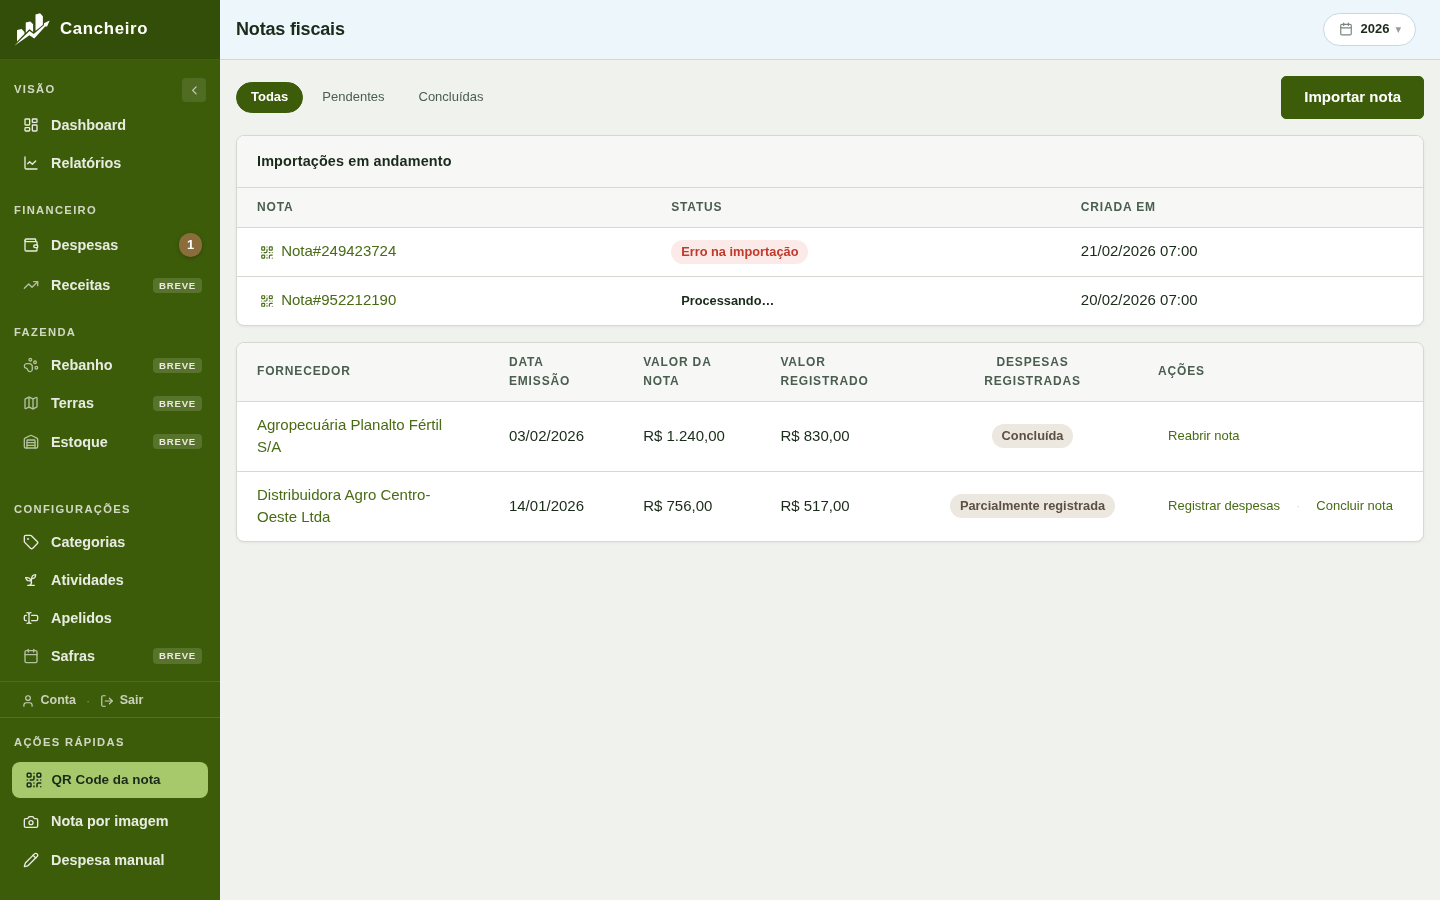Launch QR Code da nota quick action

tap(110, 780)
